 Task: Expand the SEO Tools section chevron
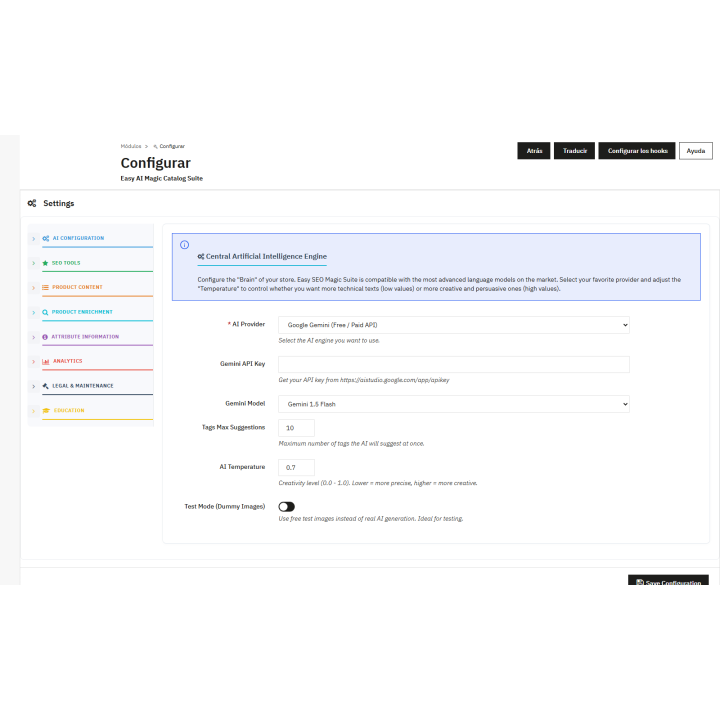34,264
